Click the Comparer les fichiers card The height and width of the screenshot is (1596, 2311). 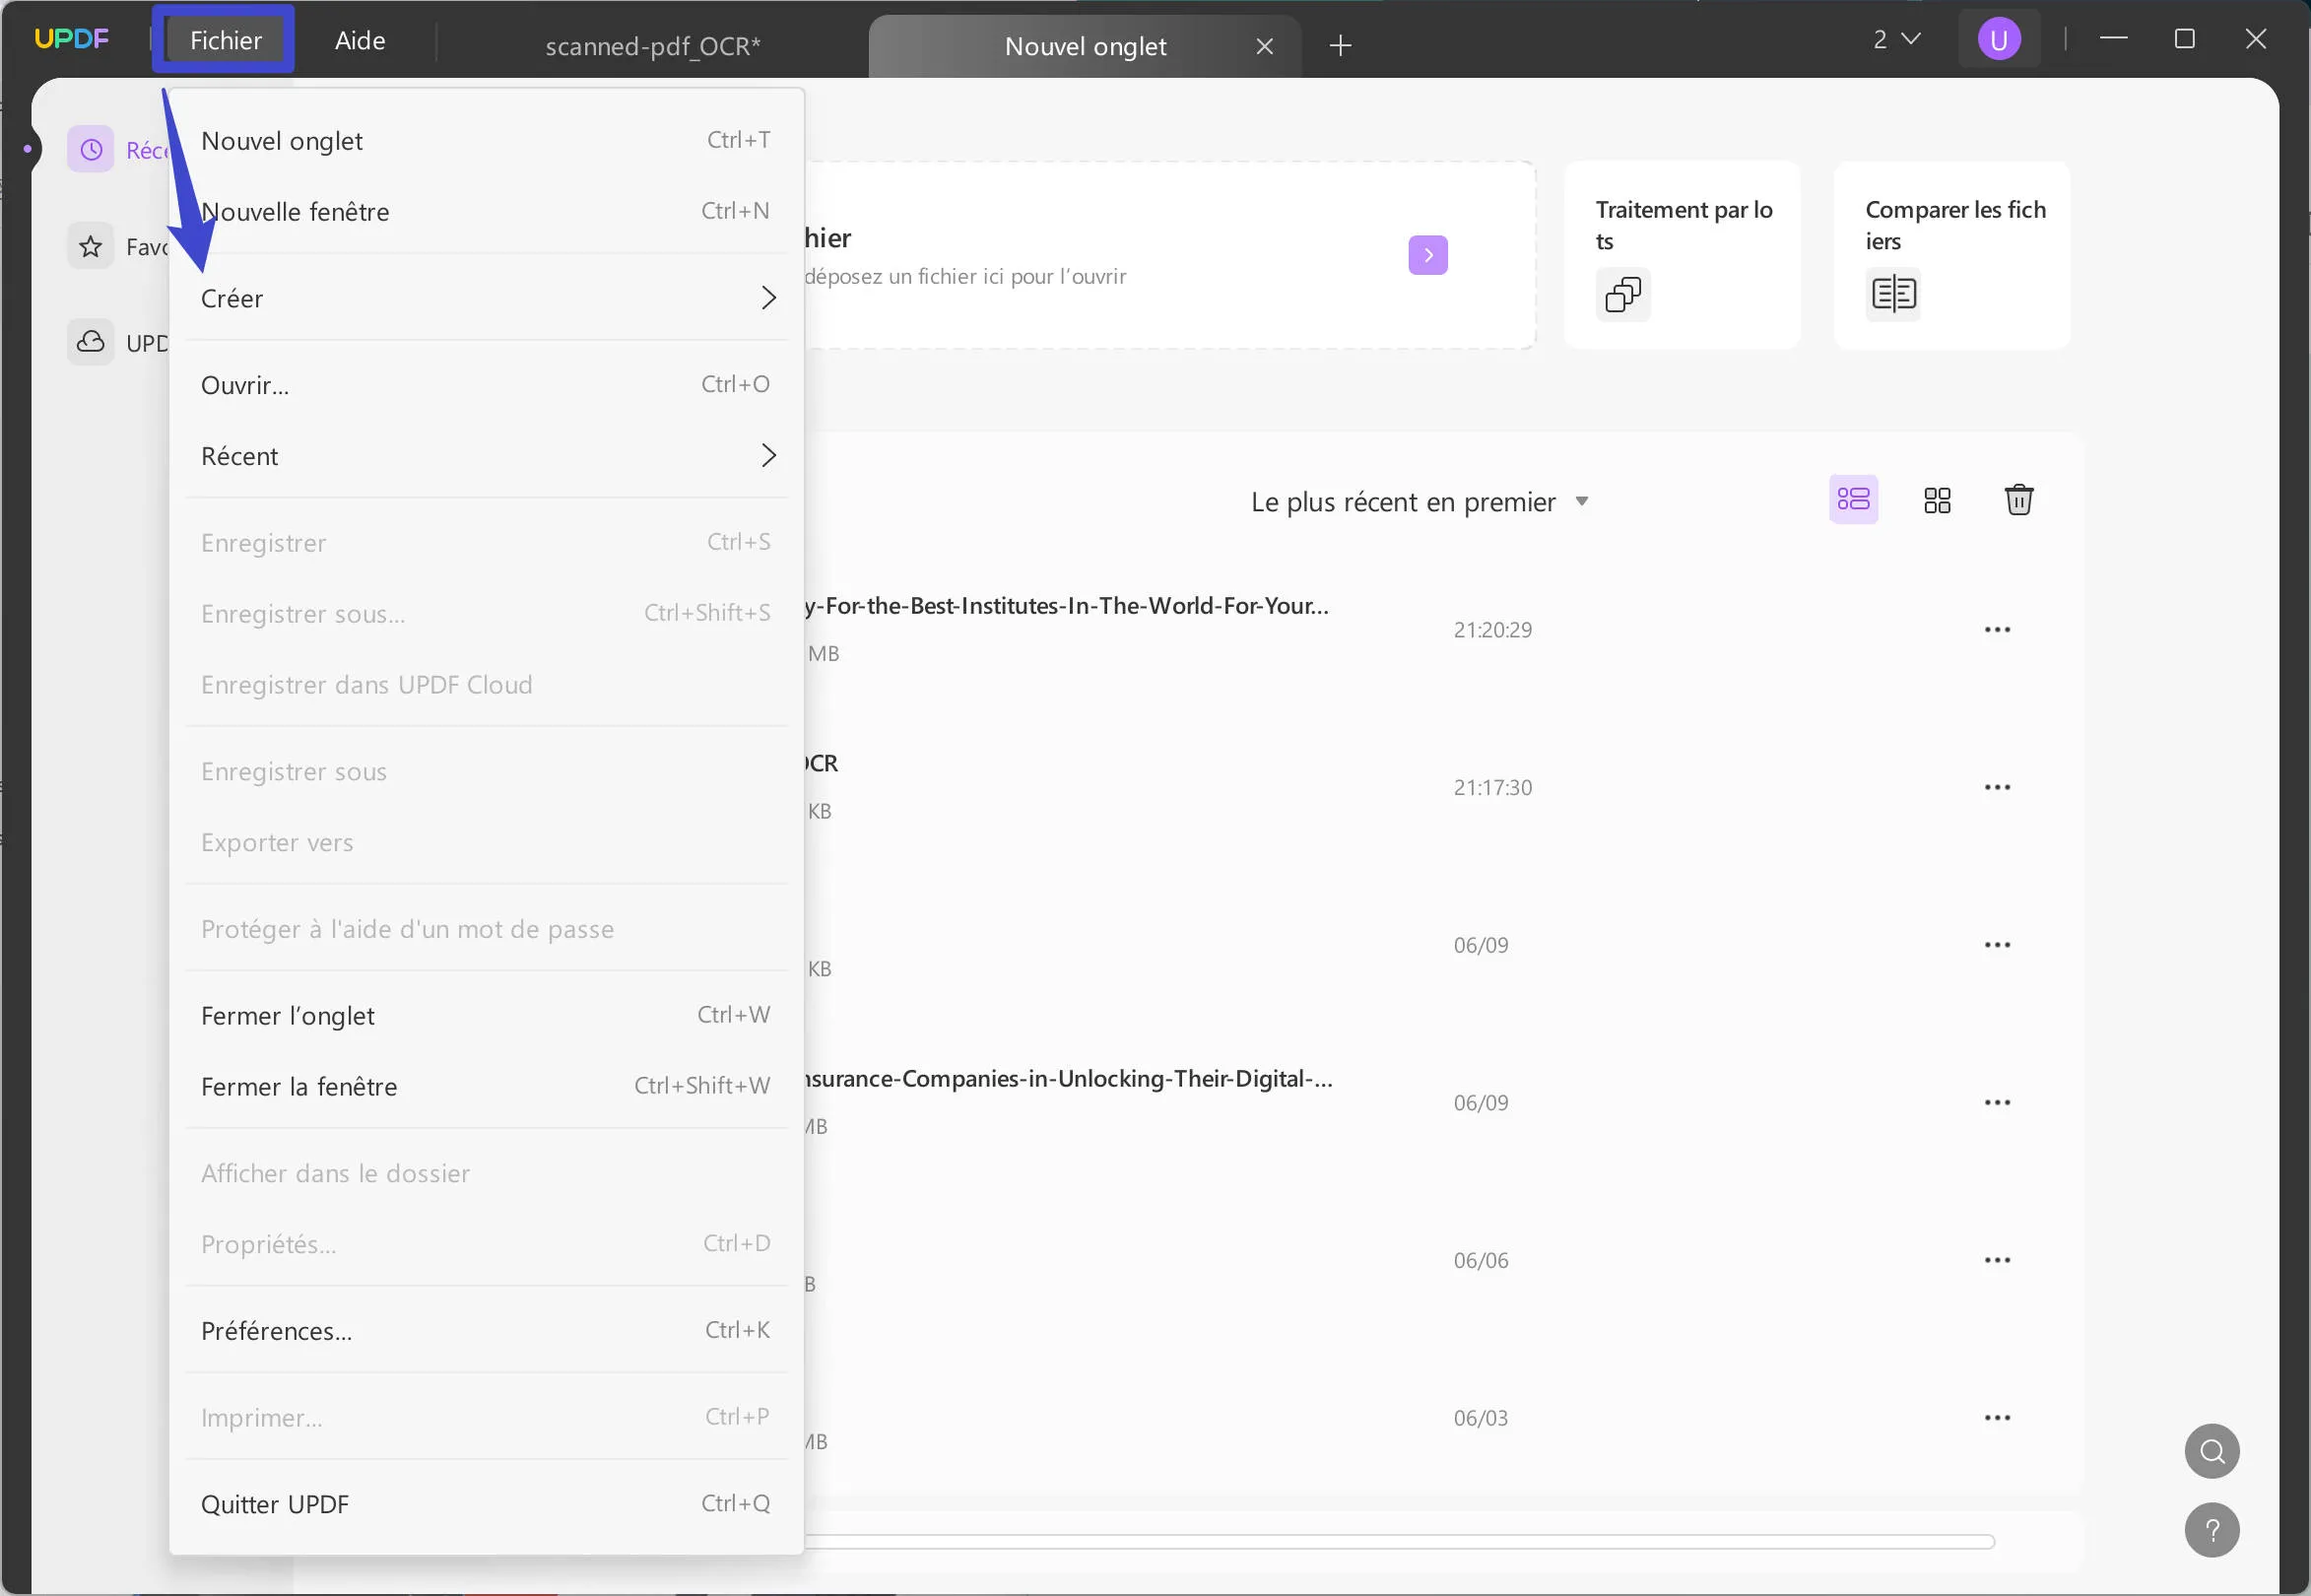pyautogui.click(x=1952, y=255)
